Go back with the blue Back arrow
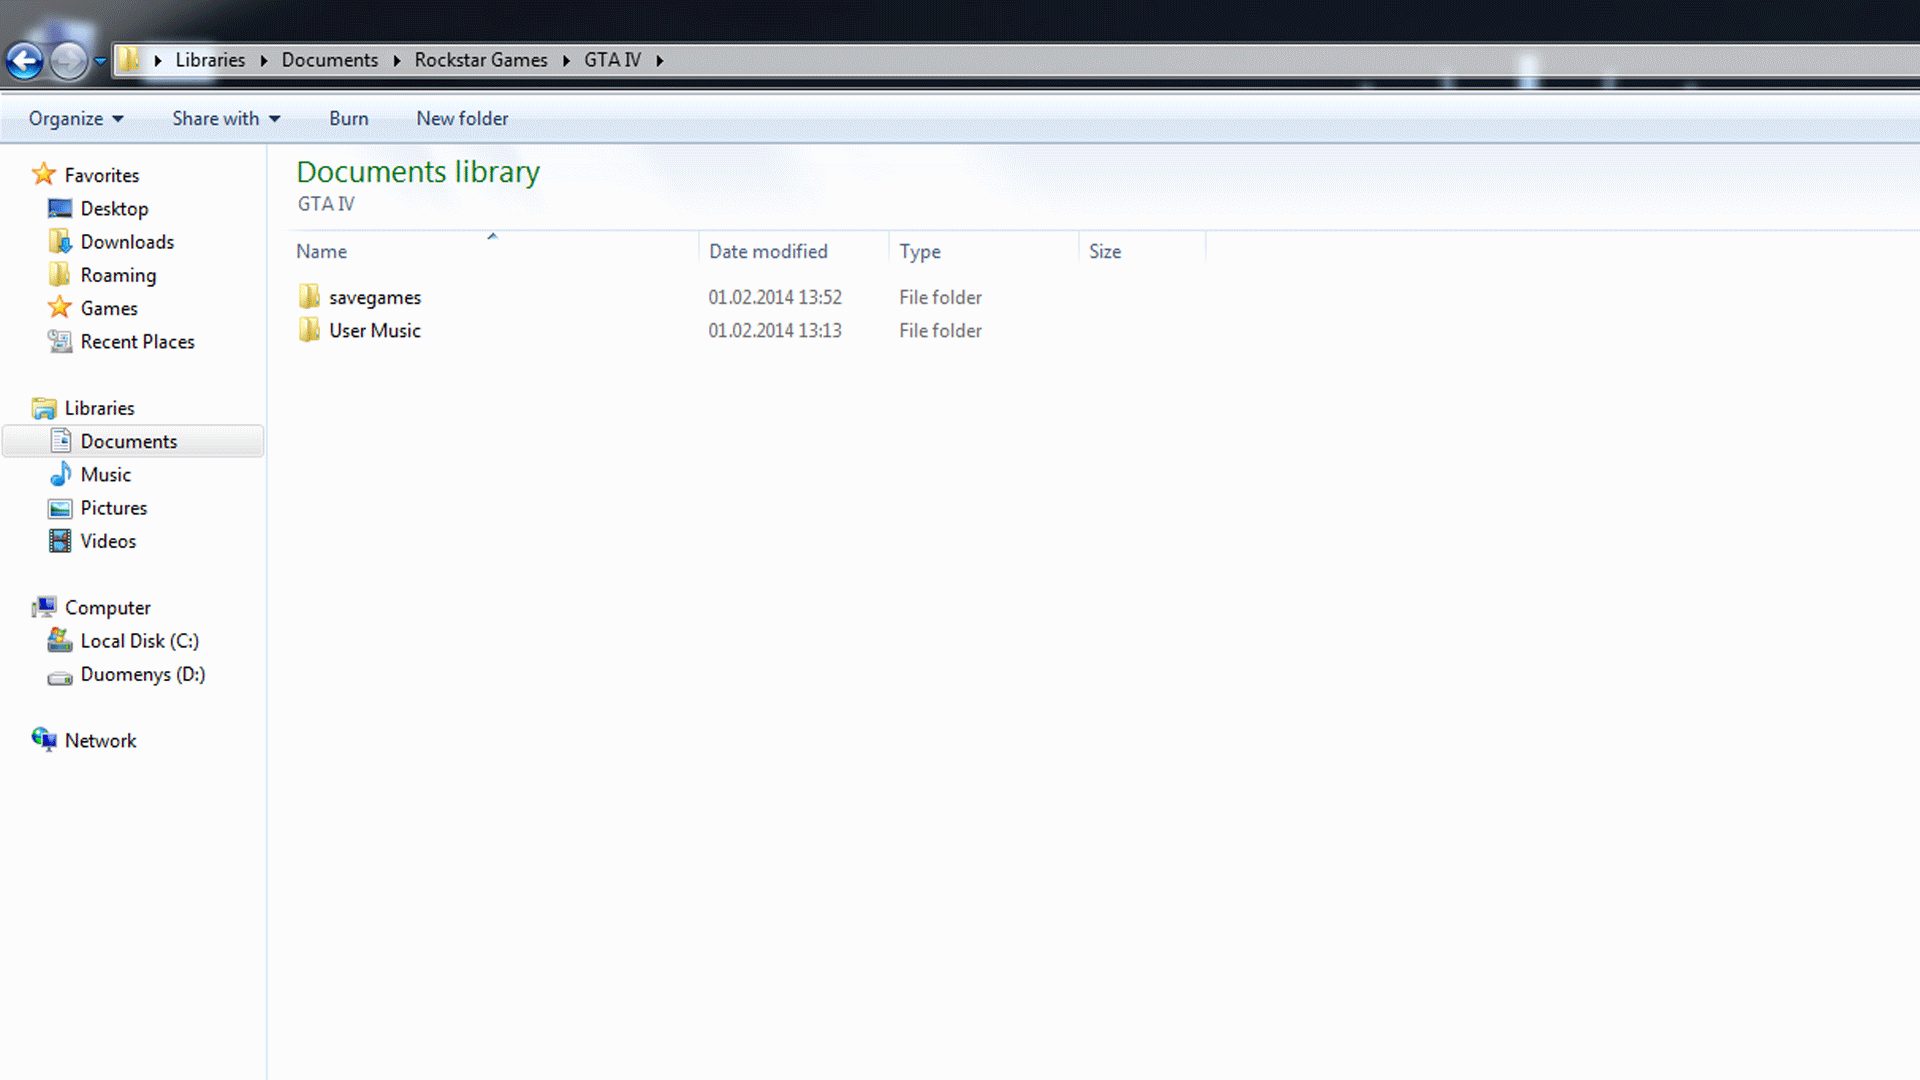This screenshot has height=1080, width=1920. pos(25,61)
